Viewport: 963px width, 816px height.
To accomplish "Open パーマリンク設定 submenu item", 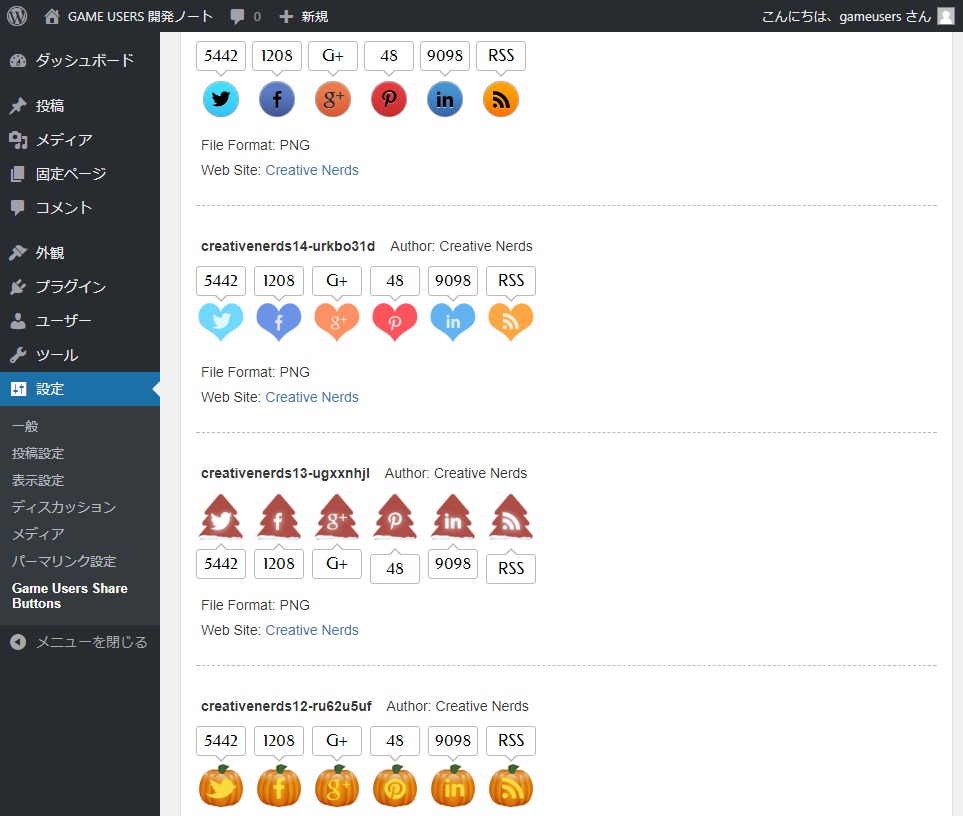I will (64, 561).
